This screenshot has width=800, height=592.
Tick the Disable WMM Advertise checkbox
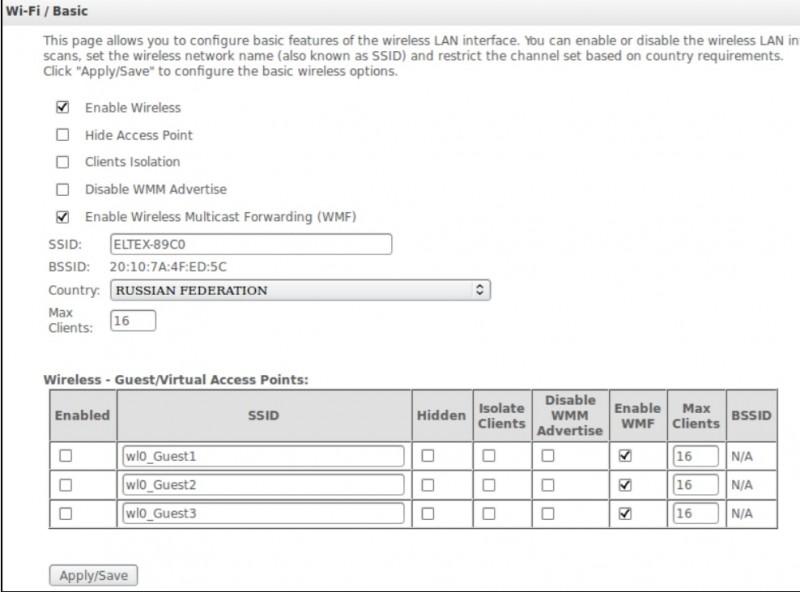coord(62,189)
